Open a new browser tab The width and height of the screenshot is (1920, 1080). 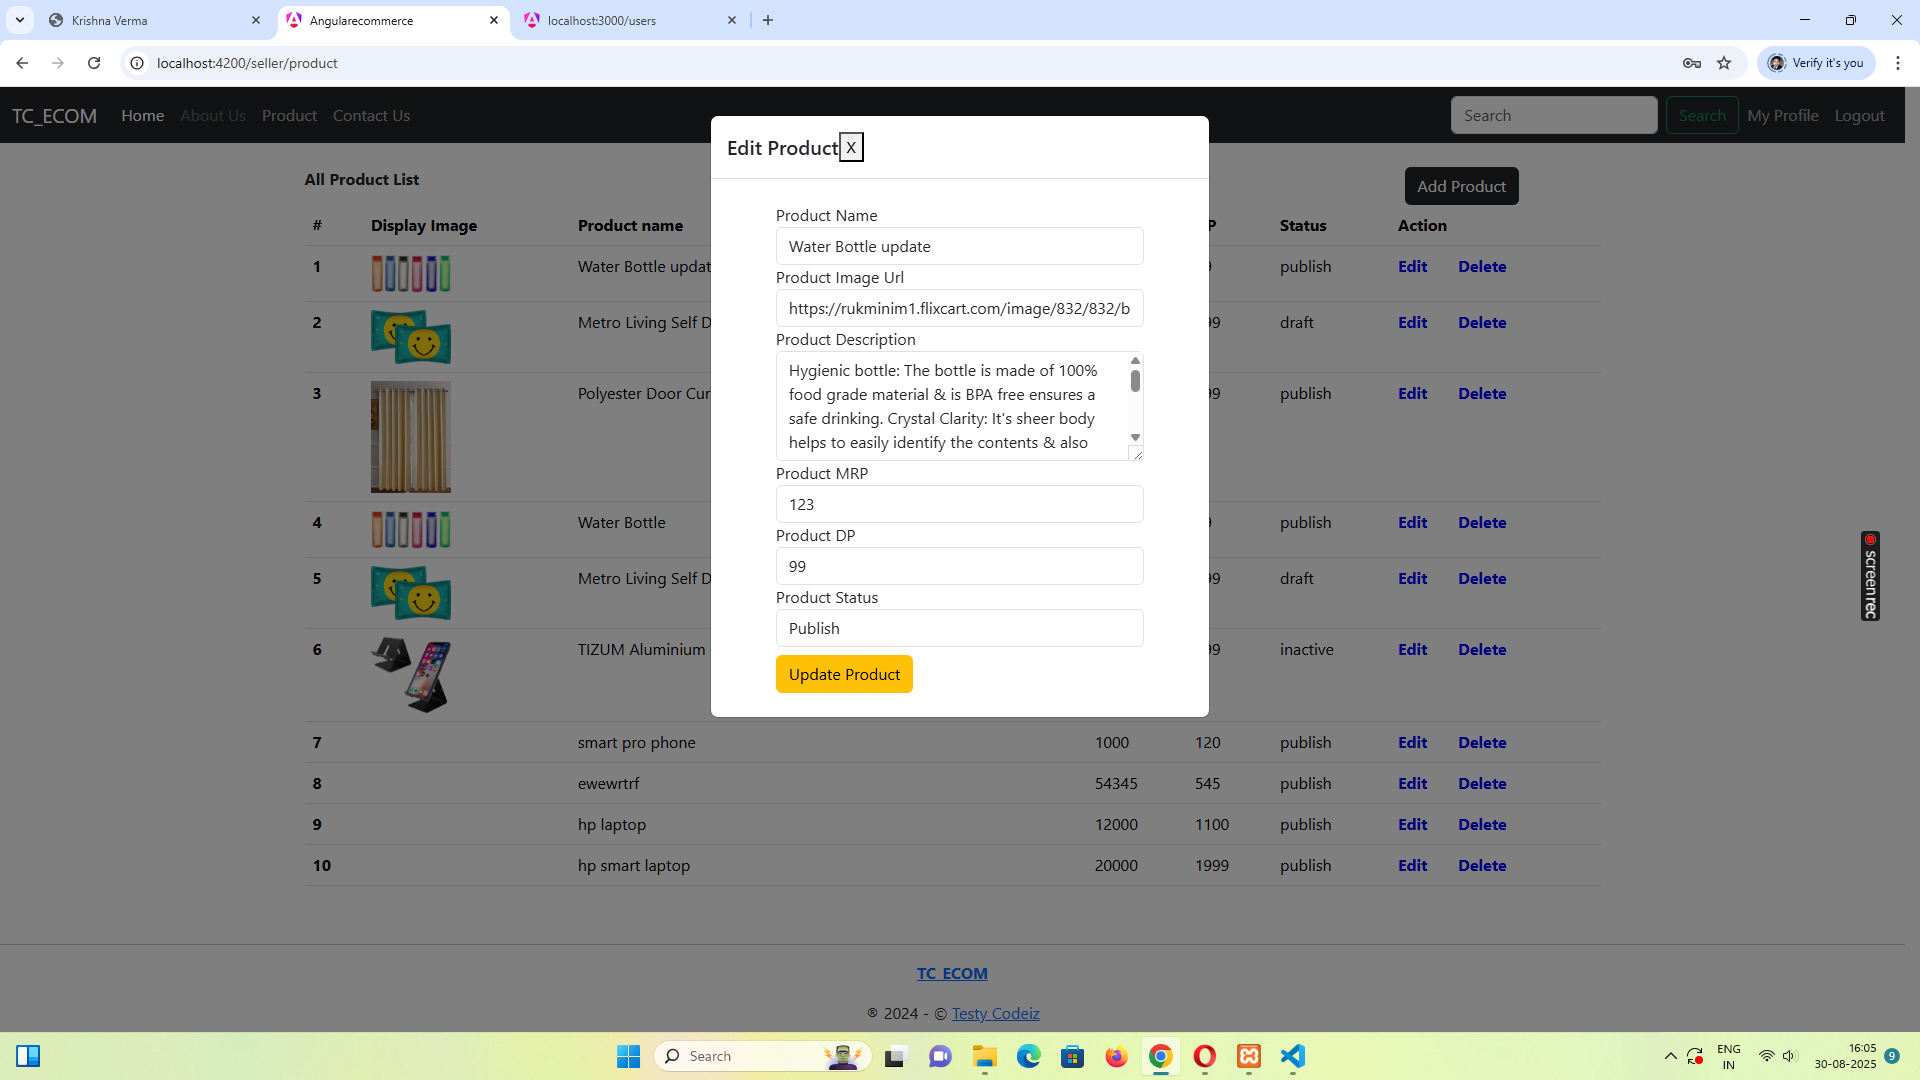768,20
